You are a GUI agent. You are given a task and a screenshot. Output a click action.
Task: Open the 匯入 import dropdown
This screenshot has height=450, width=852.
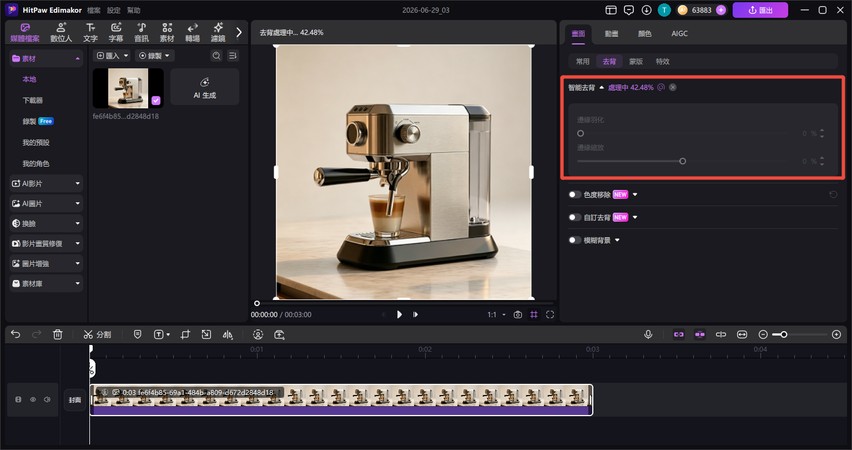[112, 55]
